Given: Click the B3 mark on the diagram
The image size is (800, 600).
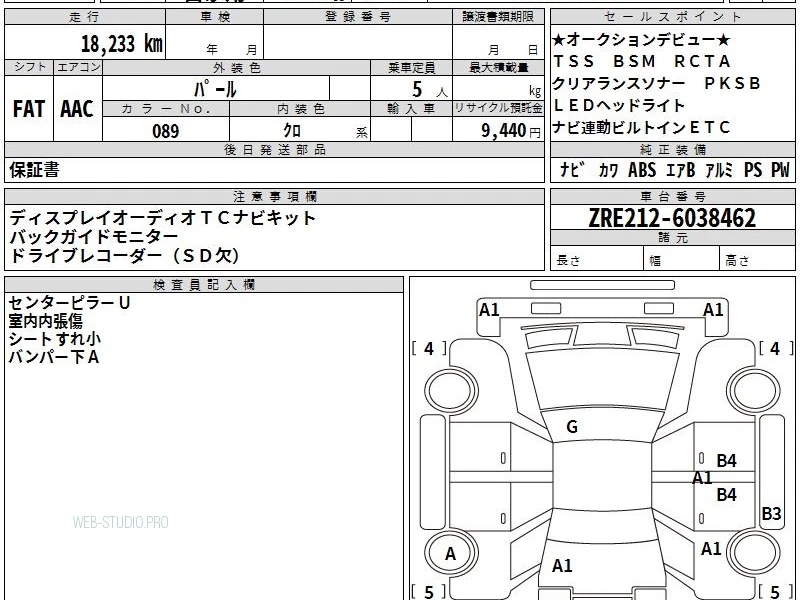Looking at the screenshot, I should (x=771, y=513).
